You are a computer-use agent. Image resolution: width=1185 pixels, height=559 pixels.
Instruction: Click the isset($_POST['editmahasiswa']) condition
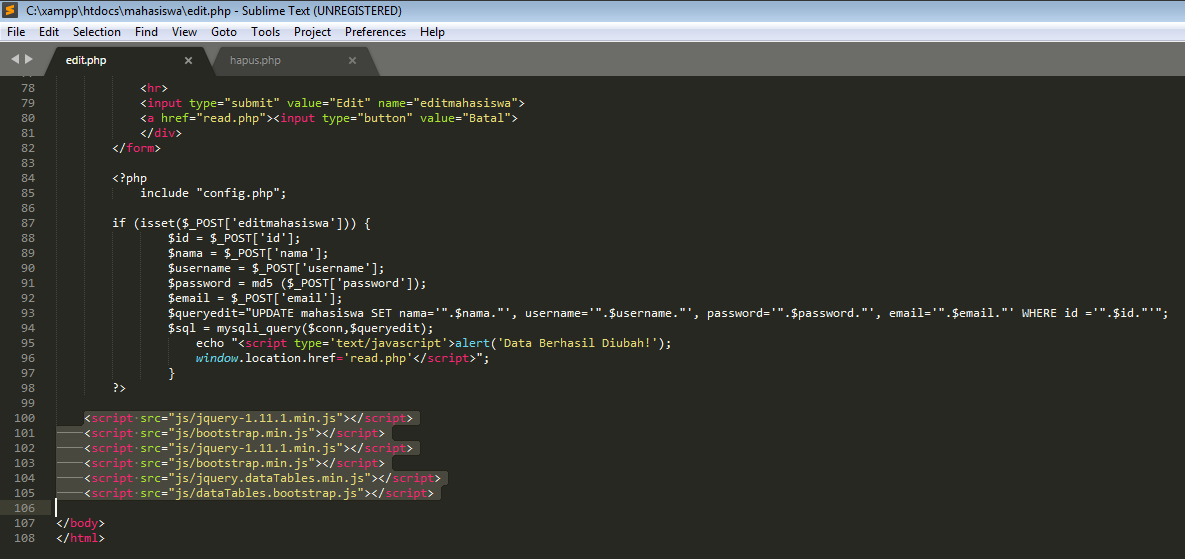243,223
